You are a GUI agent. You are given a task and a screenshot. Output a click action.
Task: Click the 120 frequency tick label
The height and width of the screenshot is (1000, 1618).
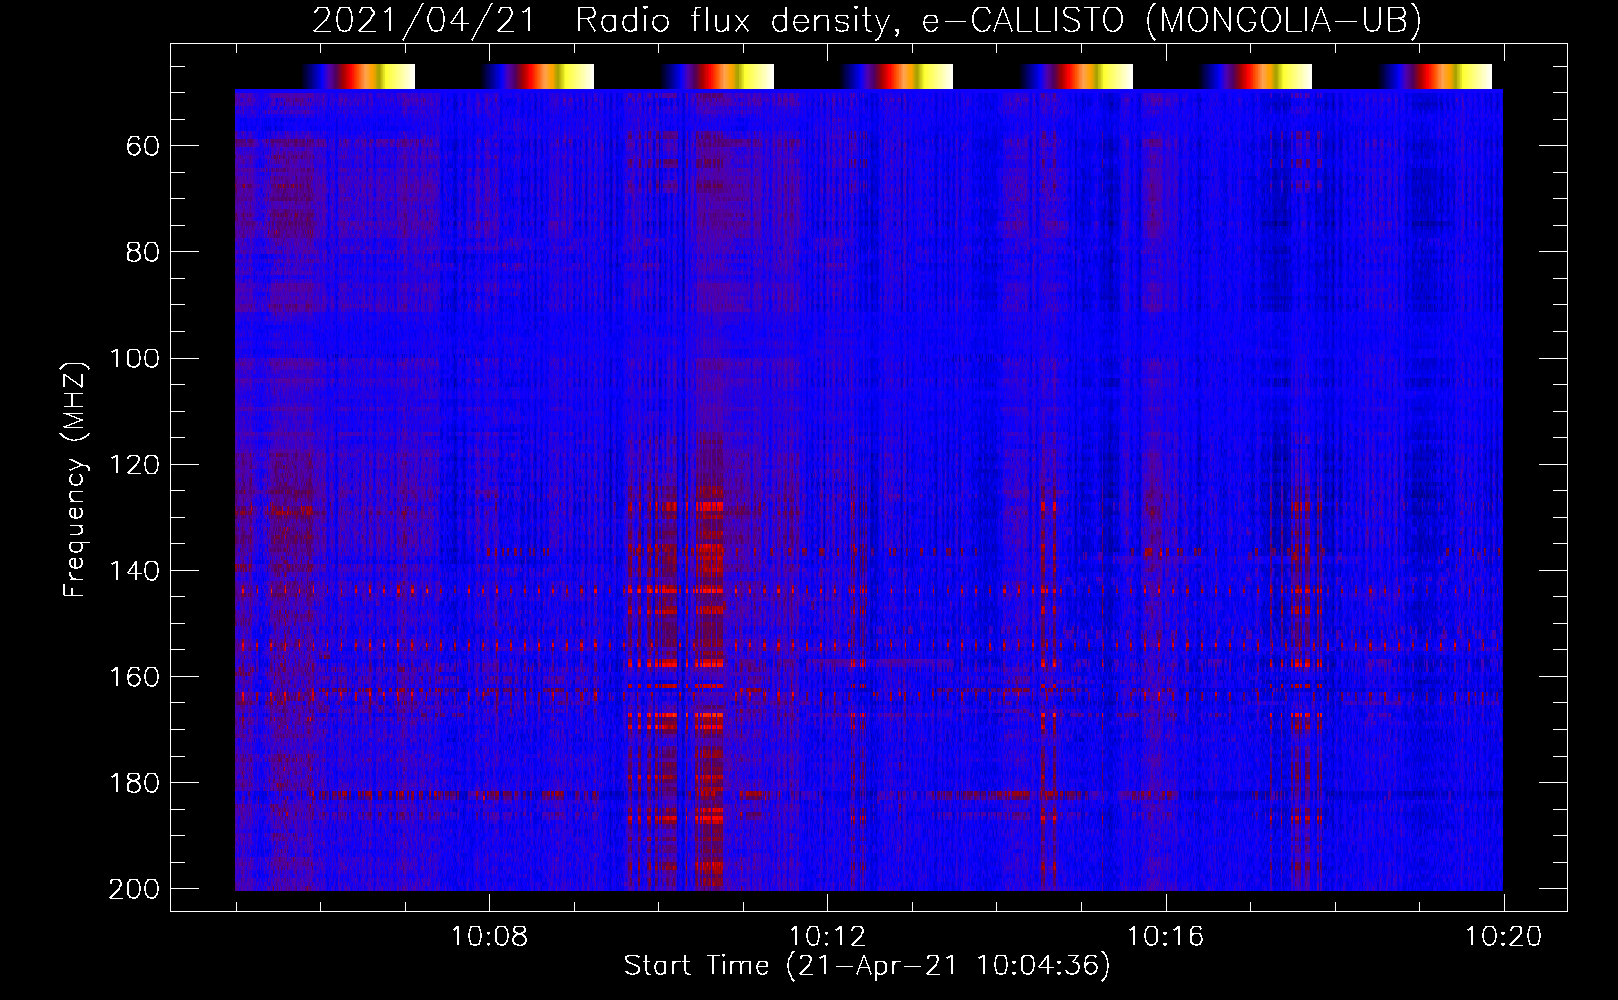click(x=134, y=464)
